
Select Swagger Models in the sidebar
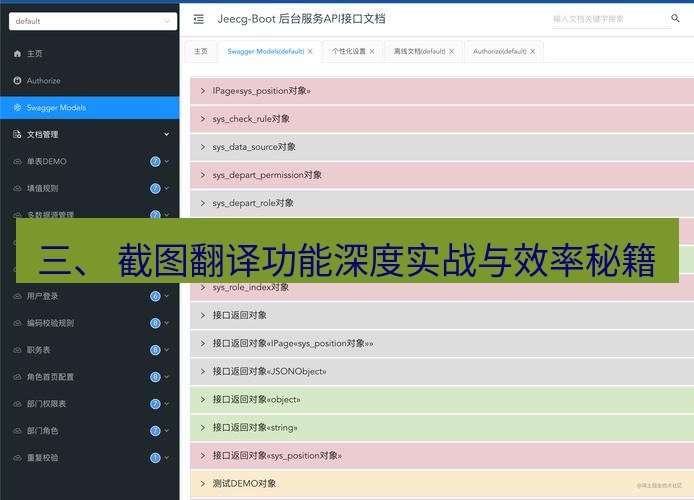[x=89, y=108]
